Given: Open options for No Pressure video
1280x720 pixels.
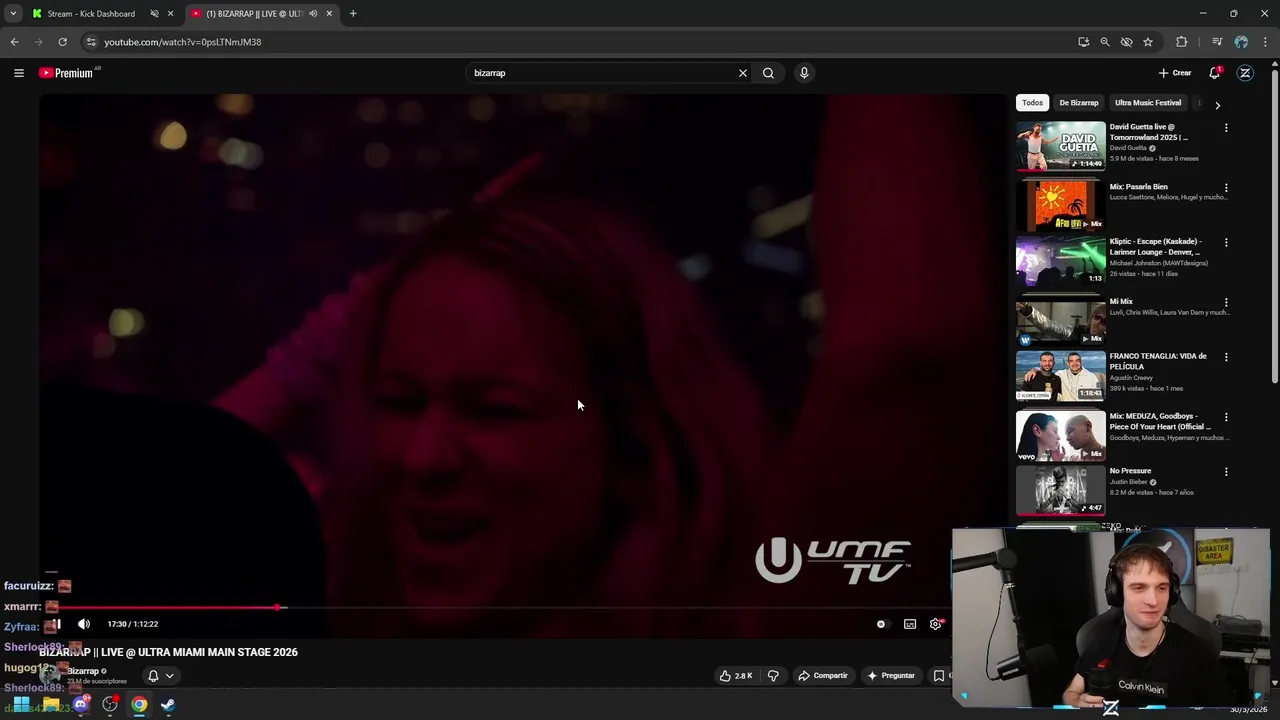Looking at the screenshot, I should (x=1226, y=472).
